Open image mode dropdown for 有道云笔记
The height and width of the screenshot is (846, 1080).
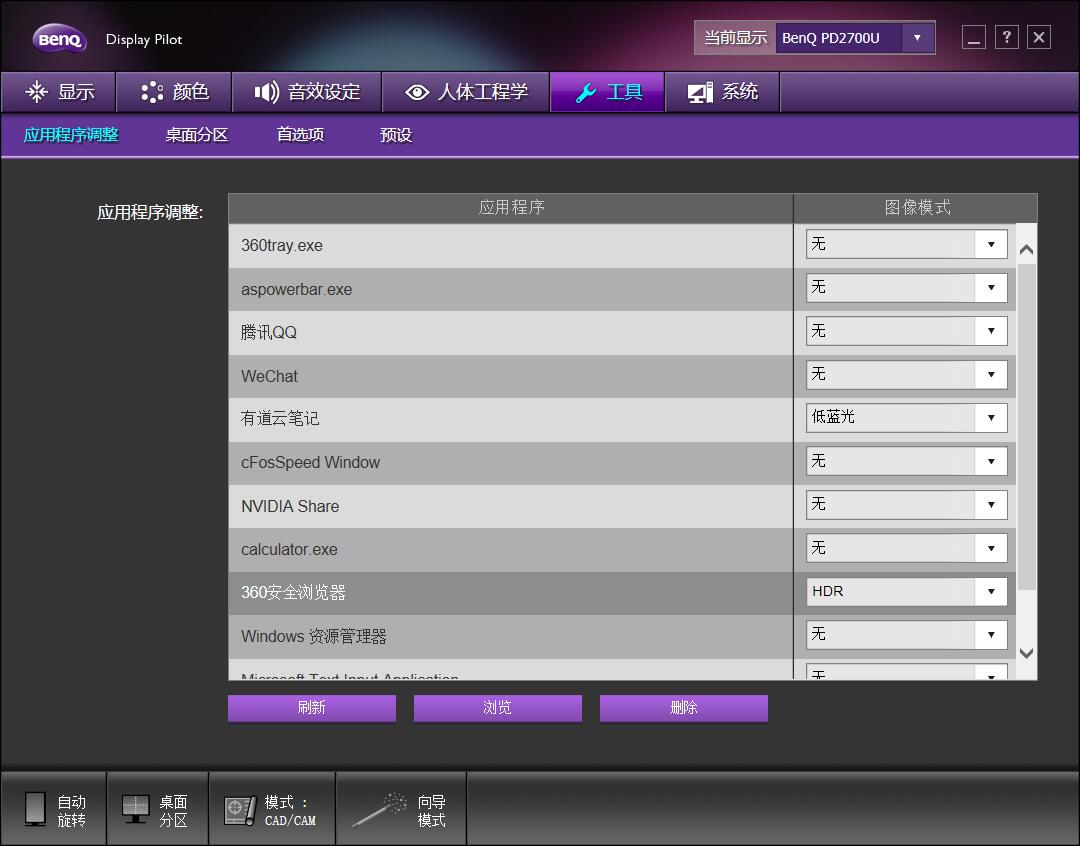click(x=990, y=418)
